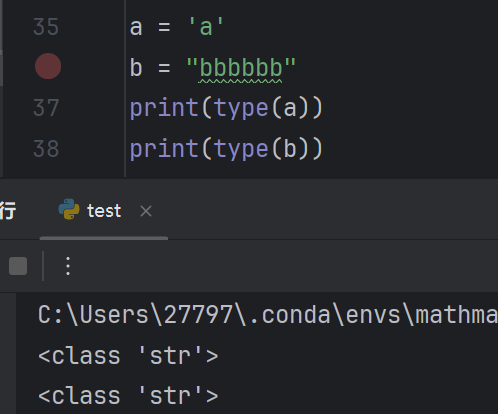Click the conda interpreter path in console
This screenshot has width=498, height=414.
coord(268,315)
